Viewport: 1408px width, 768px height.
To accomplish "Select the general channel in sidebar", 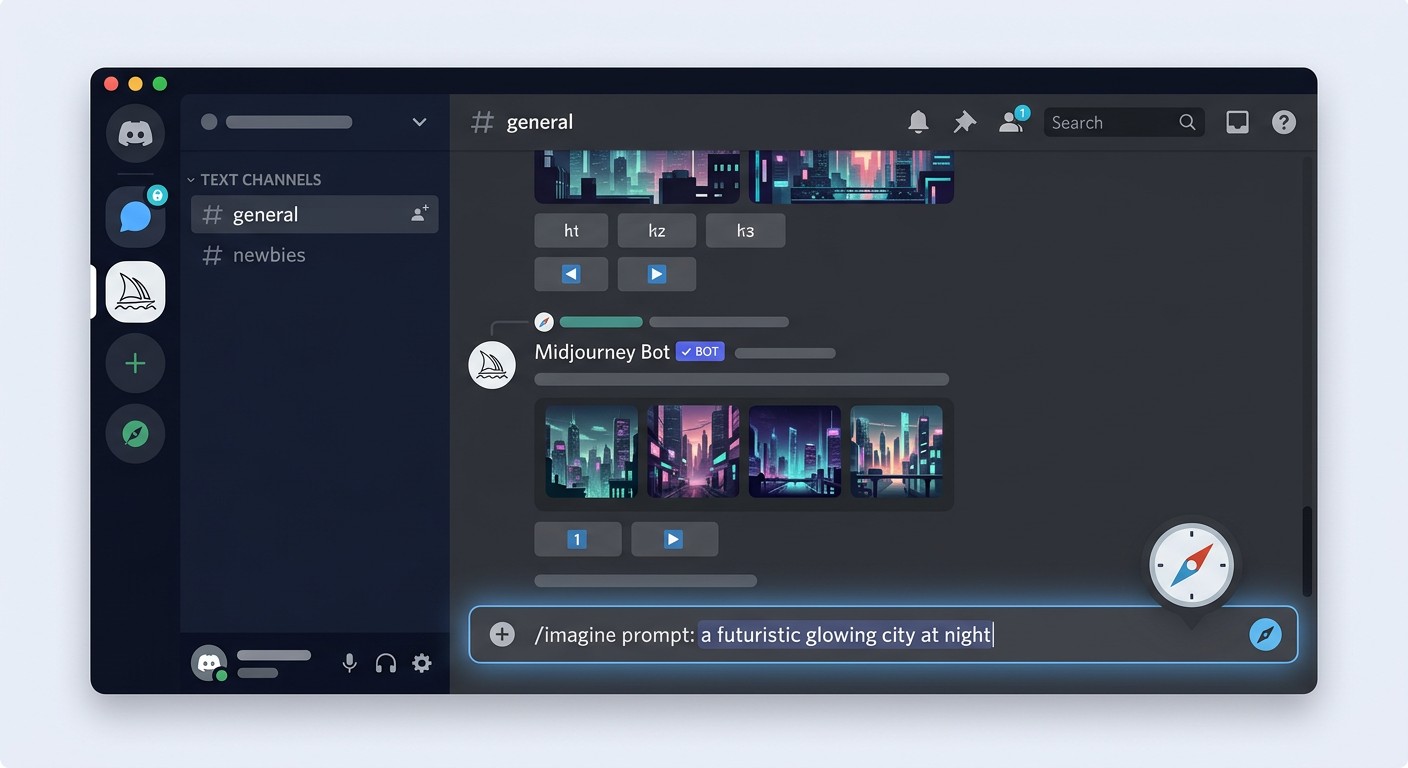I will click(x=314, y=214).
